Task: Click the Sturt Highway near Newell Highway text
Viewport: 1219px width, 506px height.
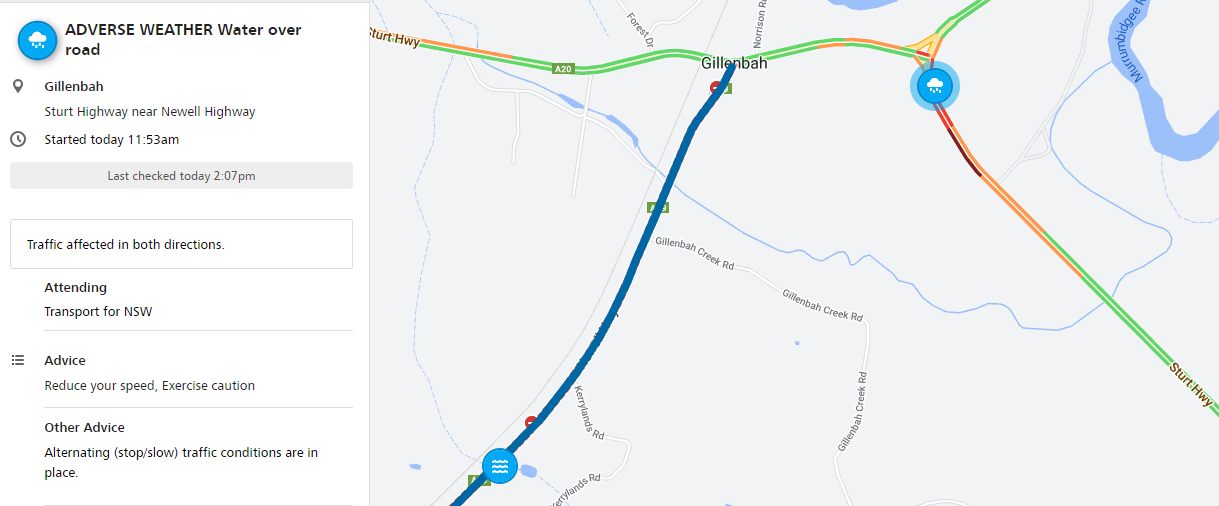Action: coord(150,112)
